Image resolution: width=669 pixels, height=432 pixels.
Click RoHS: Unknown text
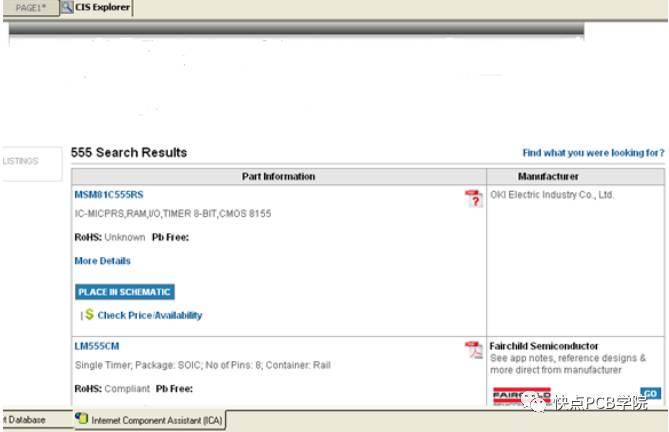[110, 237]
